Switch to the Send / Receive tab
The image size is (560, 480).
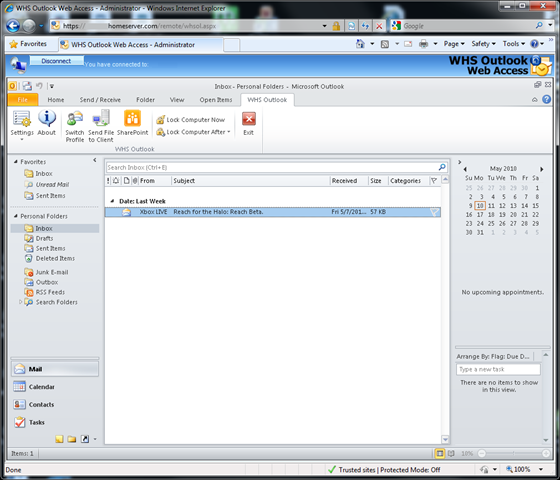tap(100, 100)
